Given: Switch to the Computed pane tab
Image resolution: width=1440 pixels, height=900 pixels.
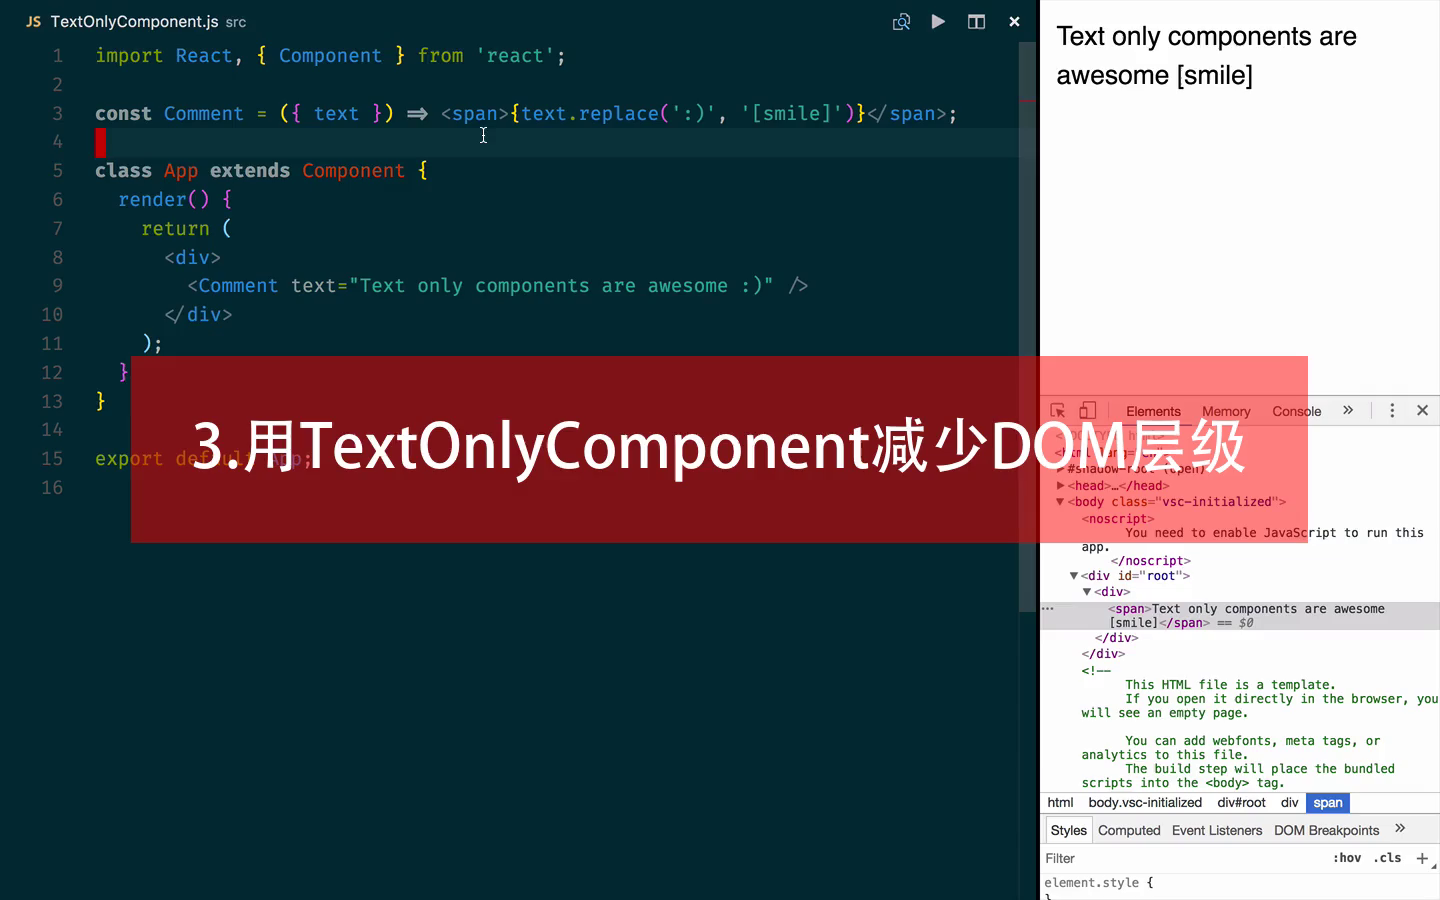Looking at the screenshot, I should point(1129,830).
